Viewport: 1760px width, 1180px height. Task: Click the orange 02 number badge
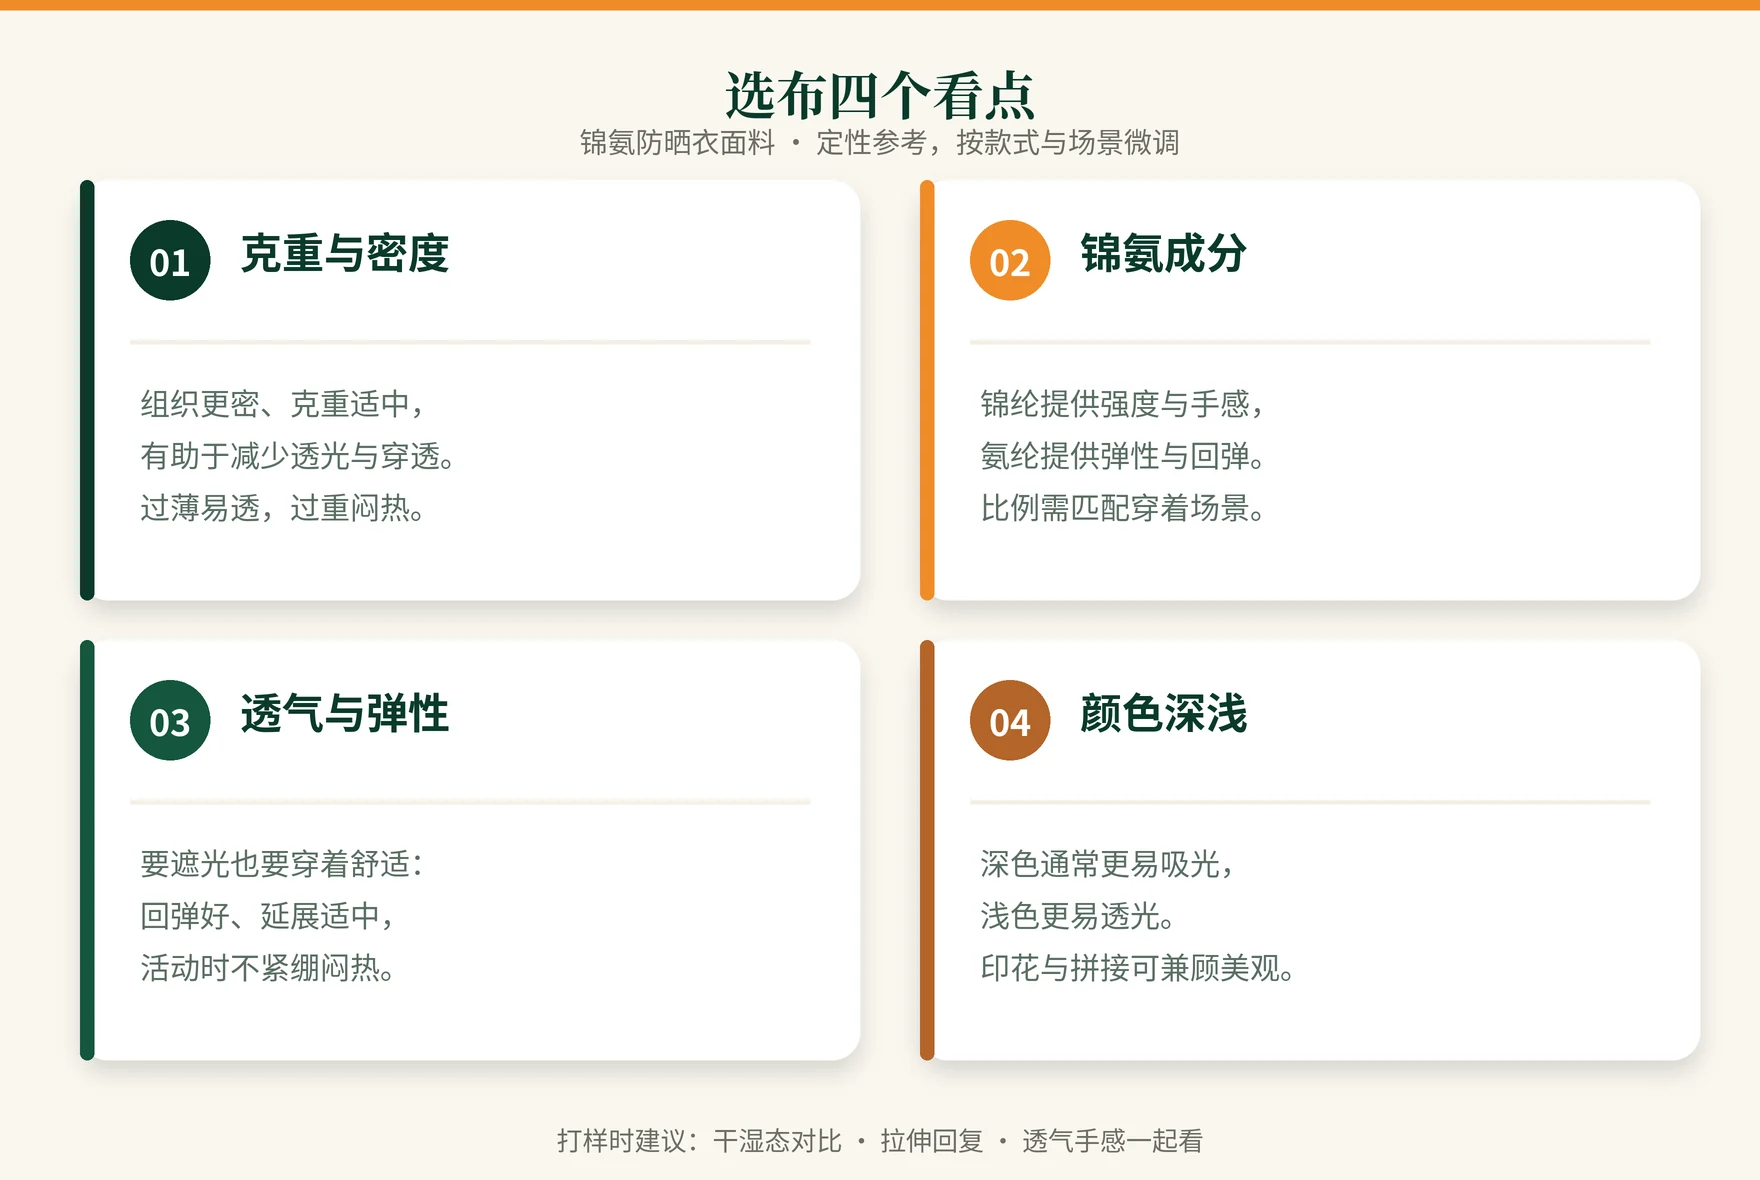click(x=1010, y=261)
